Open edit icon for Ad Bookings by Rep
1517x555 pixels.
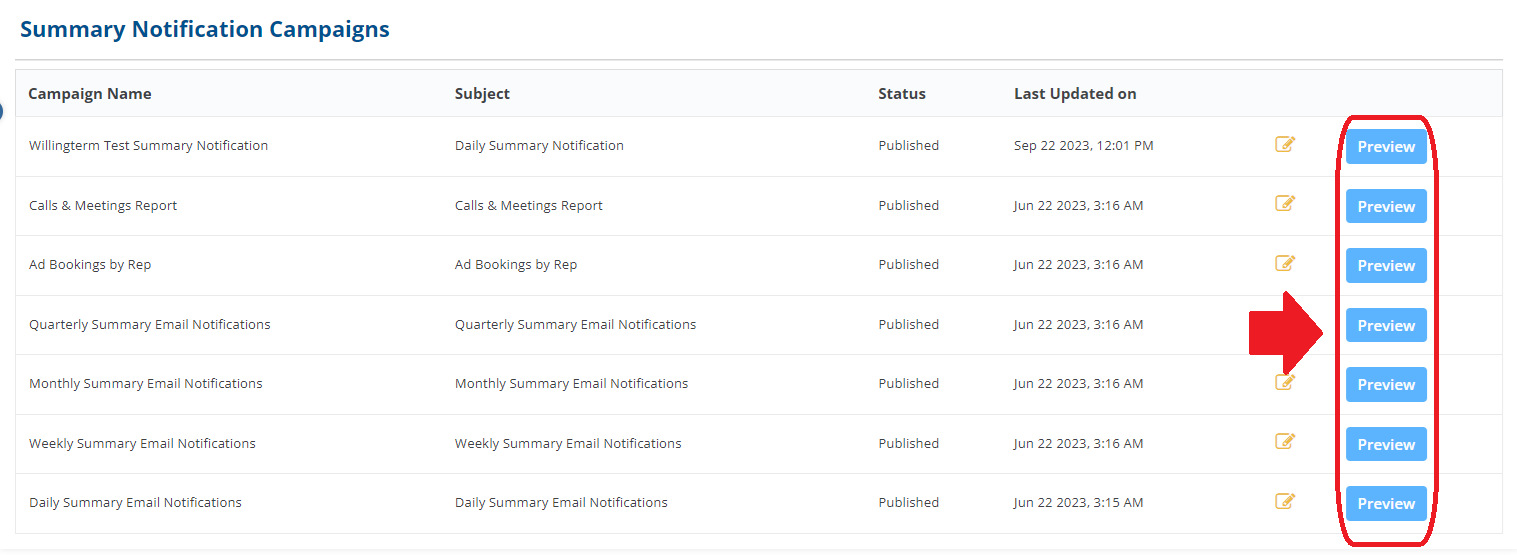click(1285, 263)
